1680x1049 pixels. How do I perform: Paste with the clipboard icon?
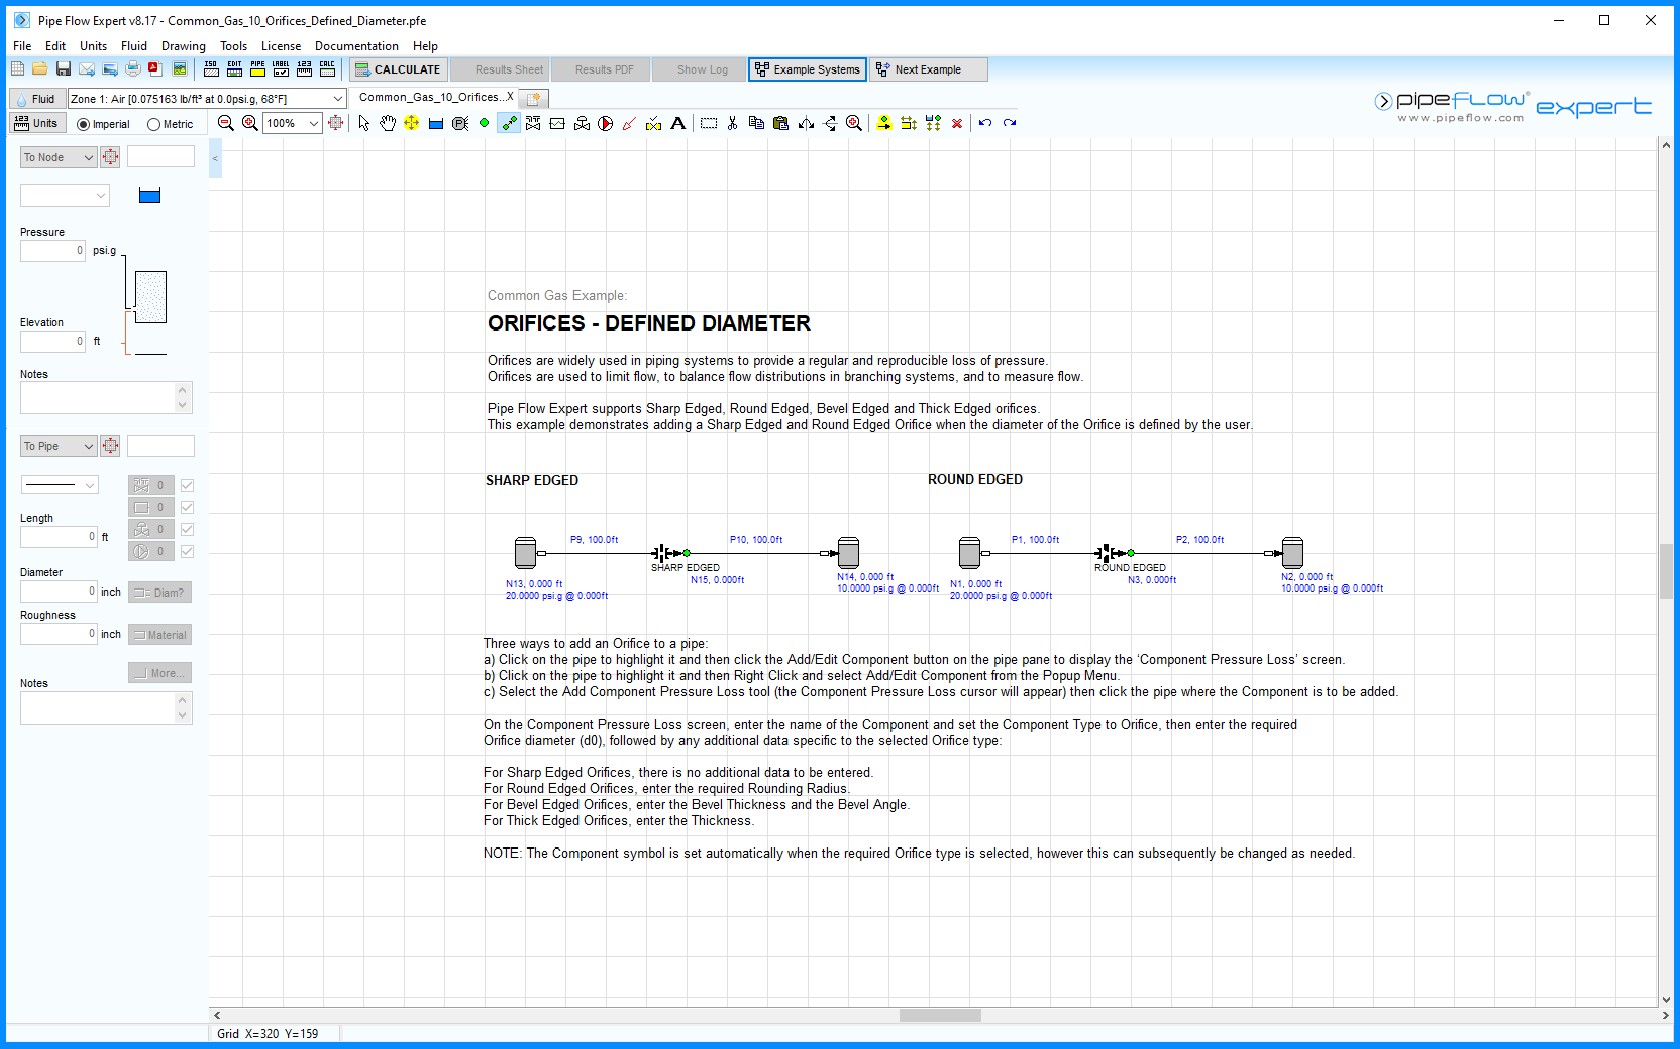pos(780,123)
